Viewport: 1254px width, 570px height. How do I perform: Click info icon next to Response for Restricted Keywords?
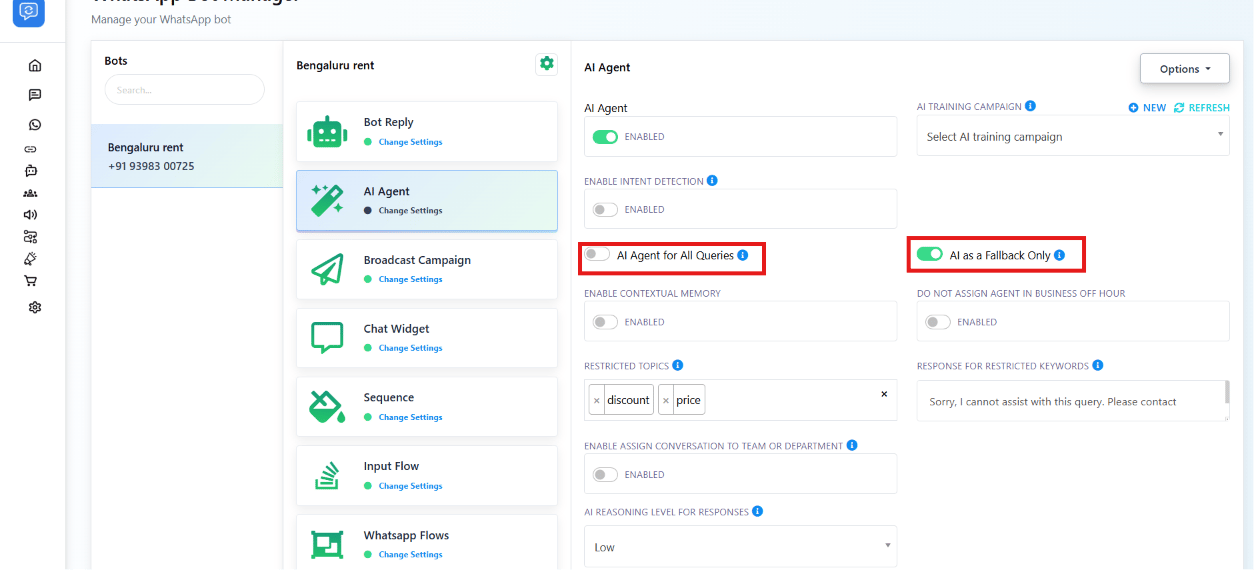(x=1098, y=366)
